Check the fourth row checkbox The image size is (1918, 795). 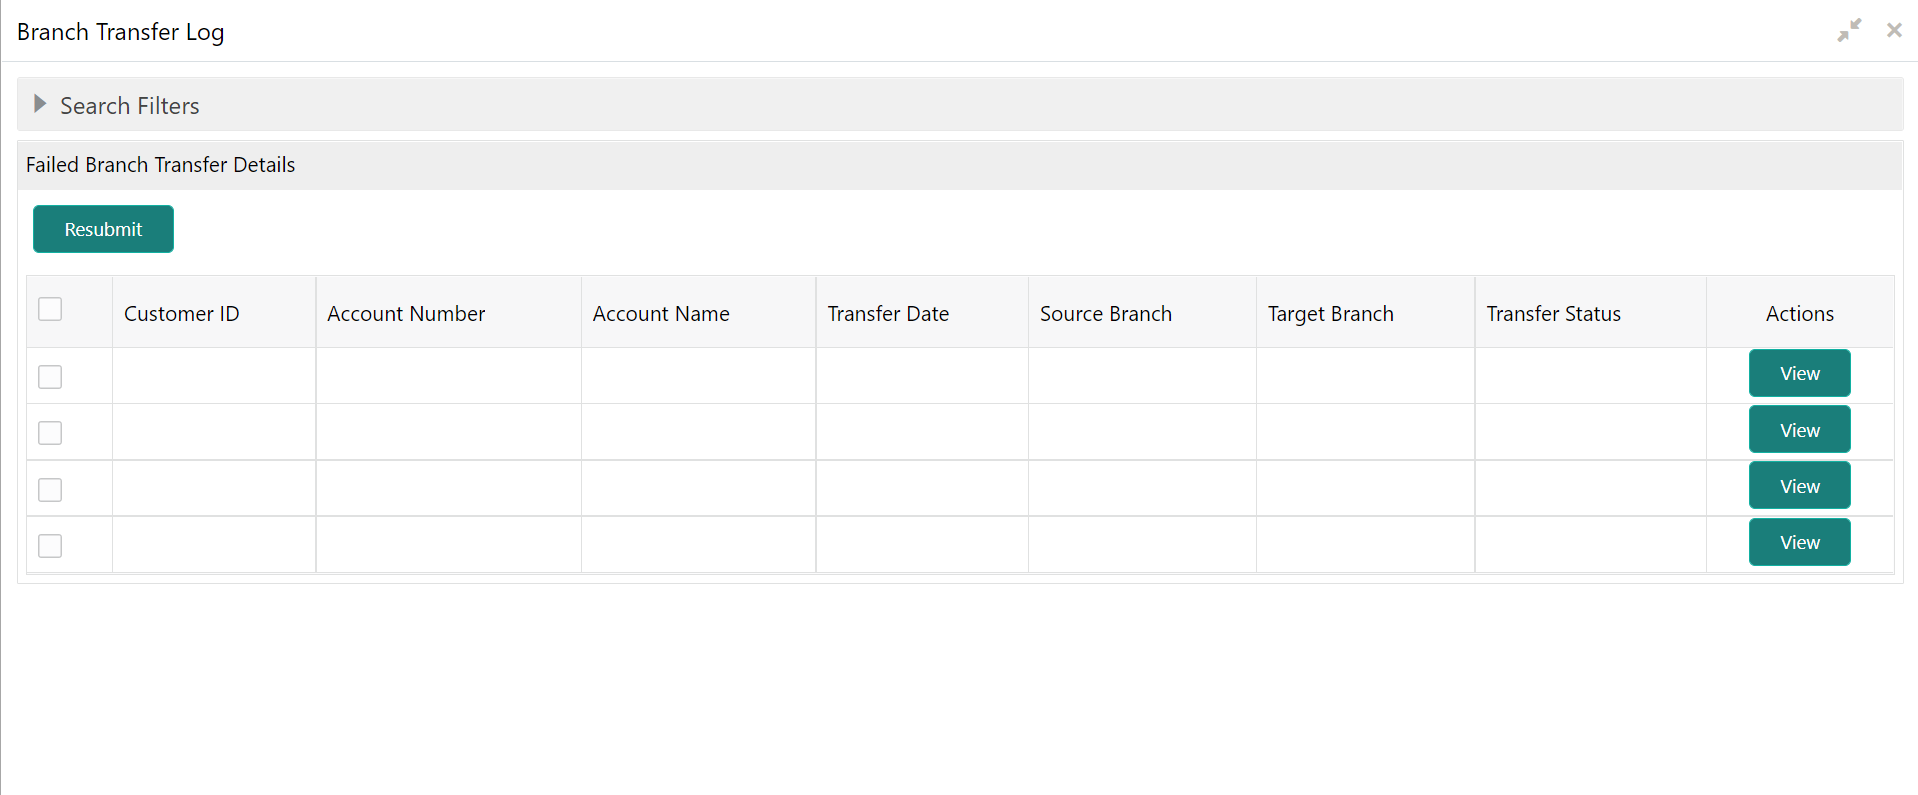point(50,546)
